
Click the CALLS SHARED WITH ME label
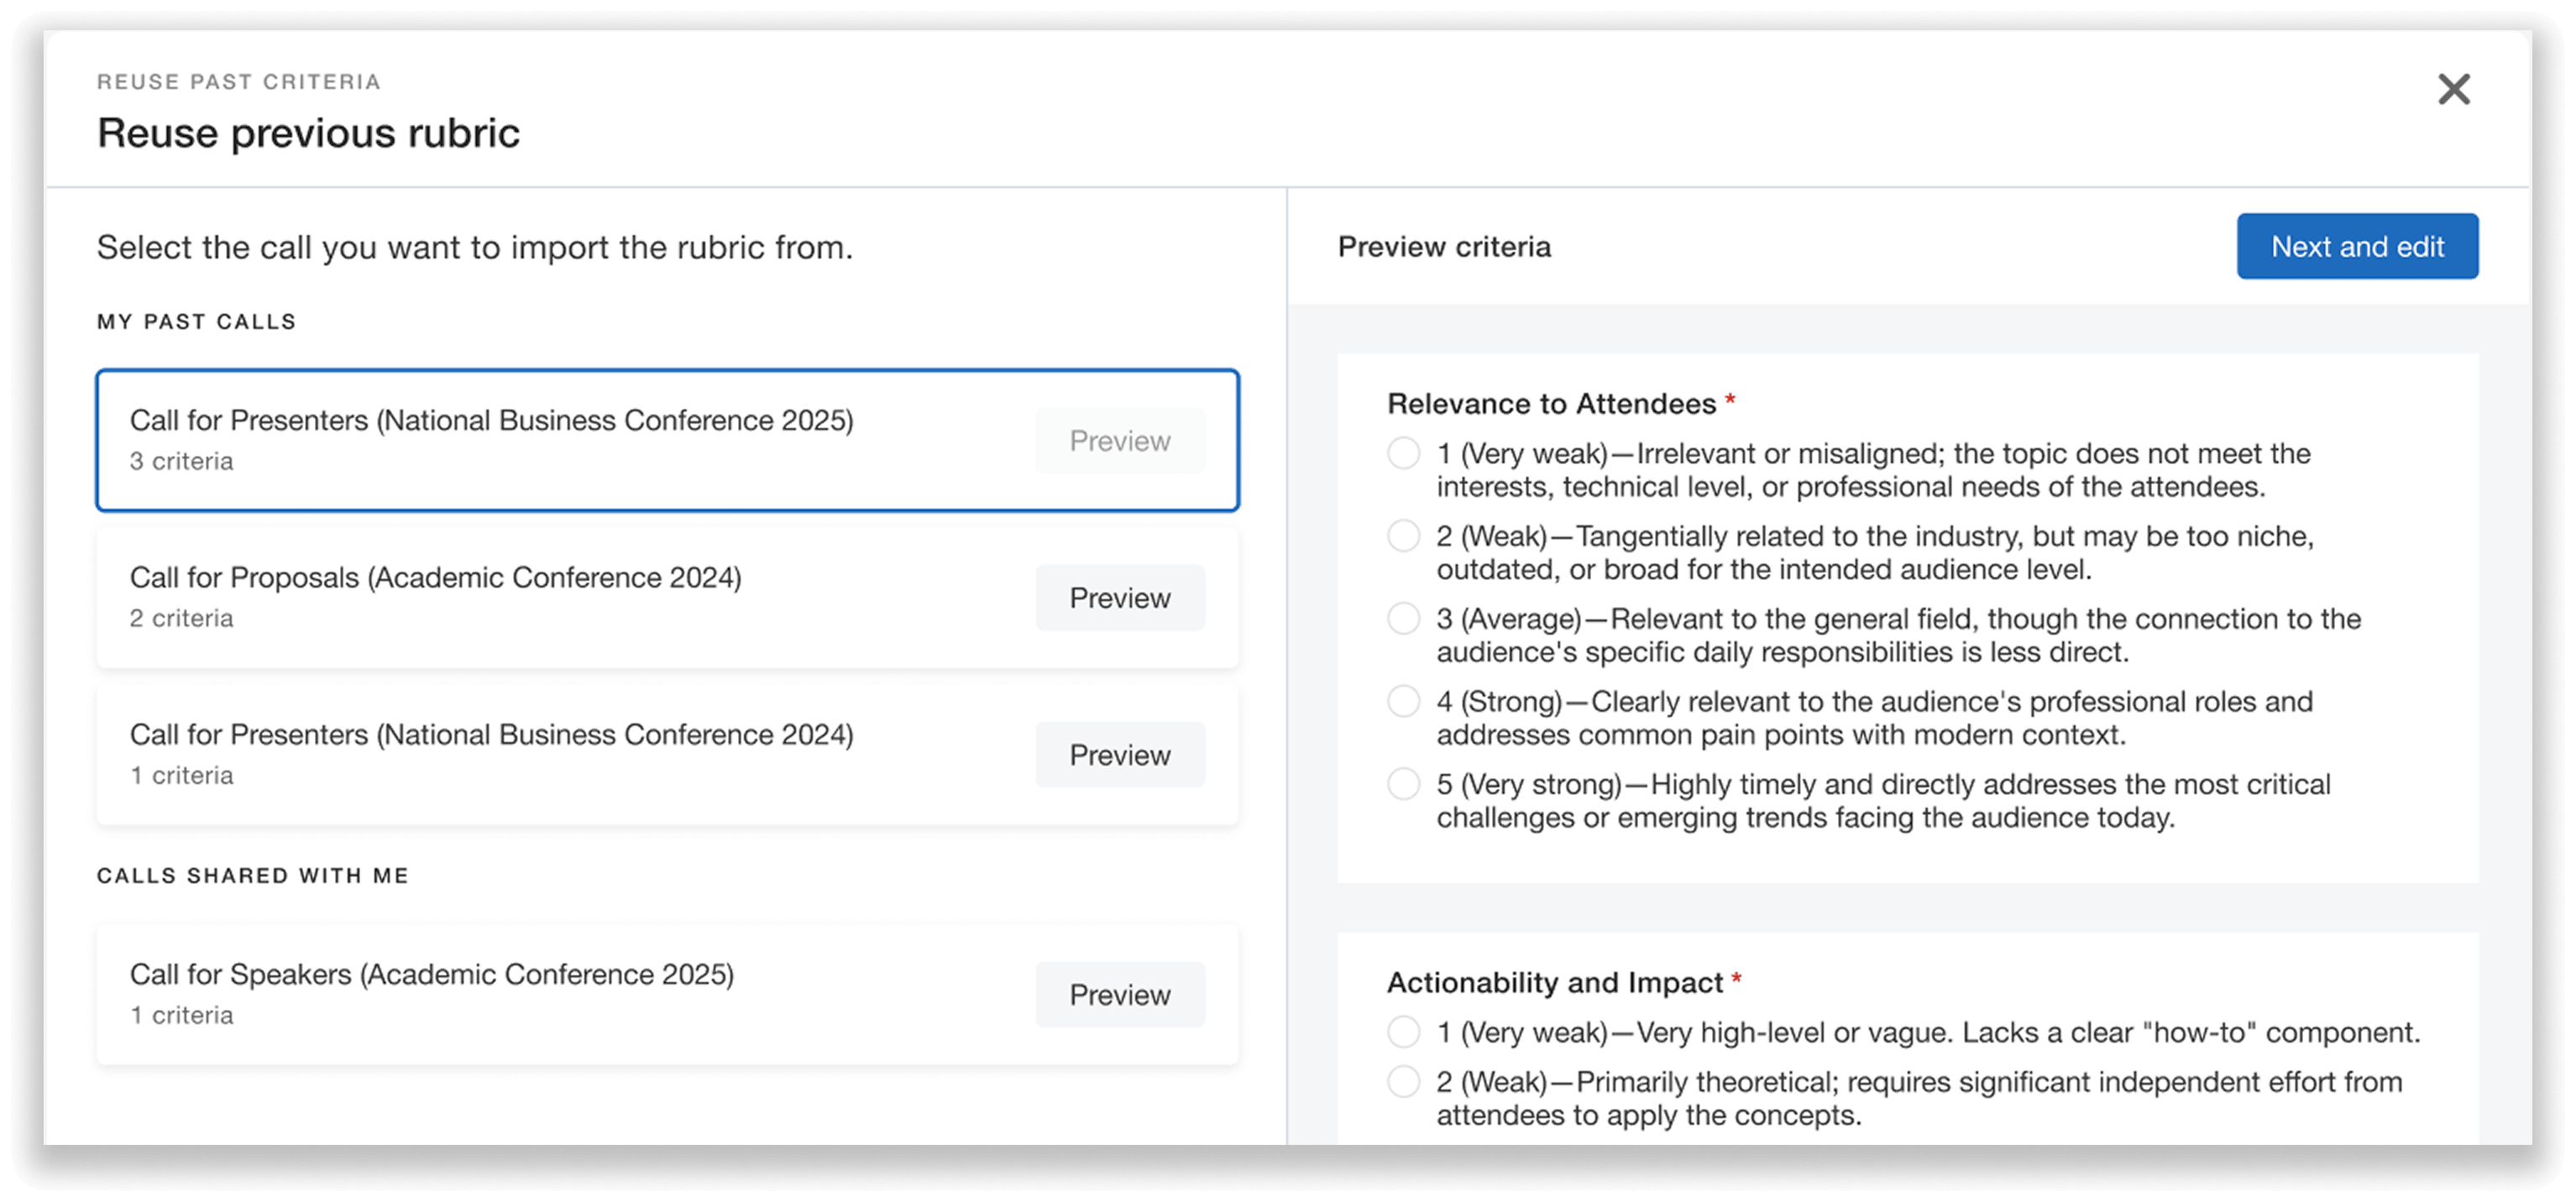coord(253,876)
